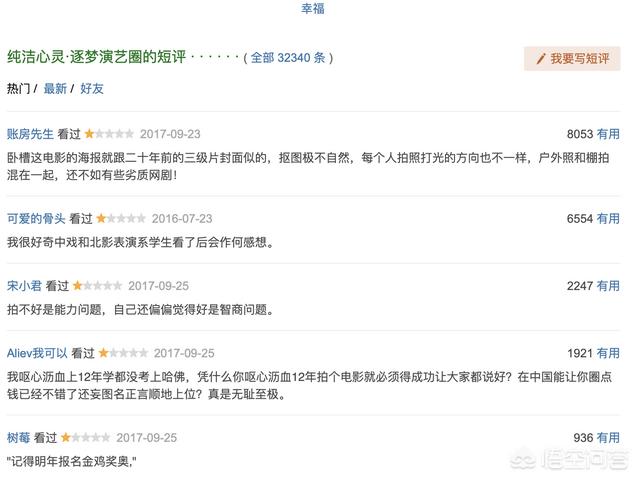Click 可爱的骨头's star rating
The height and width of the screenshot is (481, 640).
click(x=120, y=218)
